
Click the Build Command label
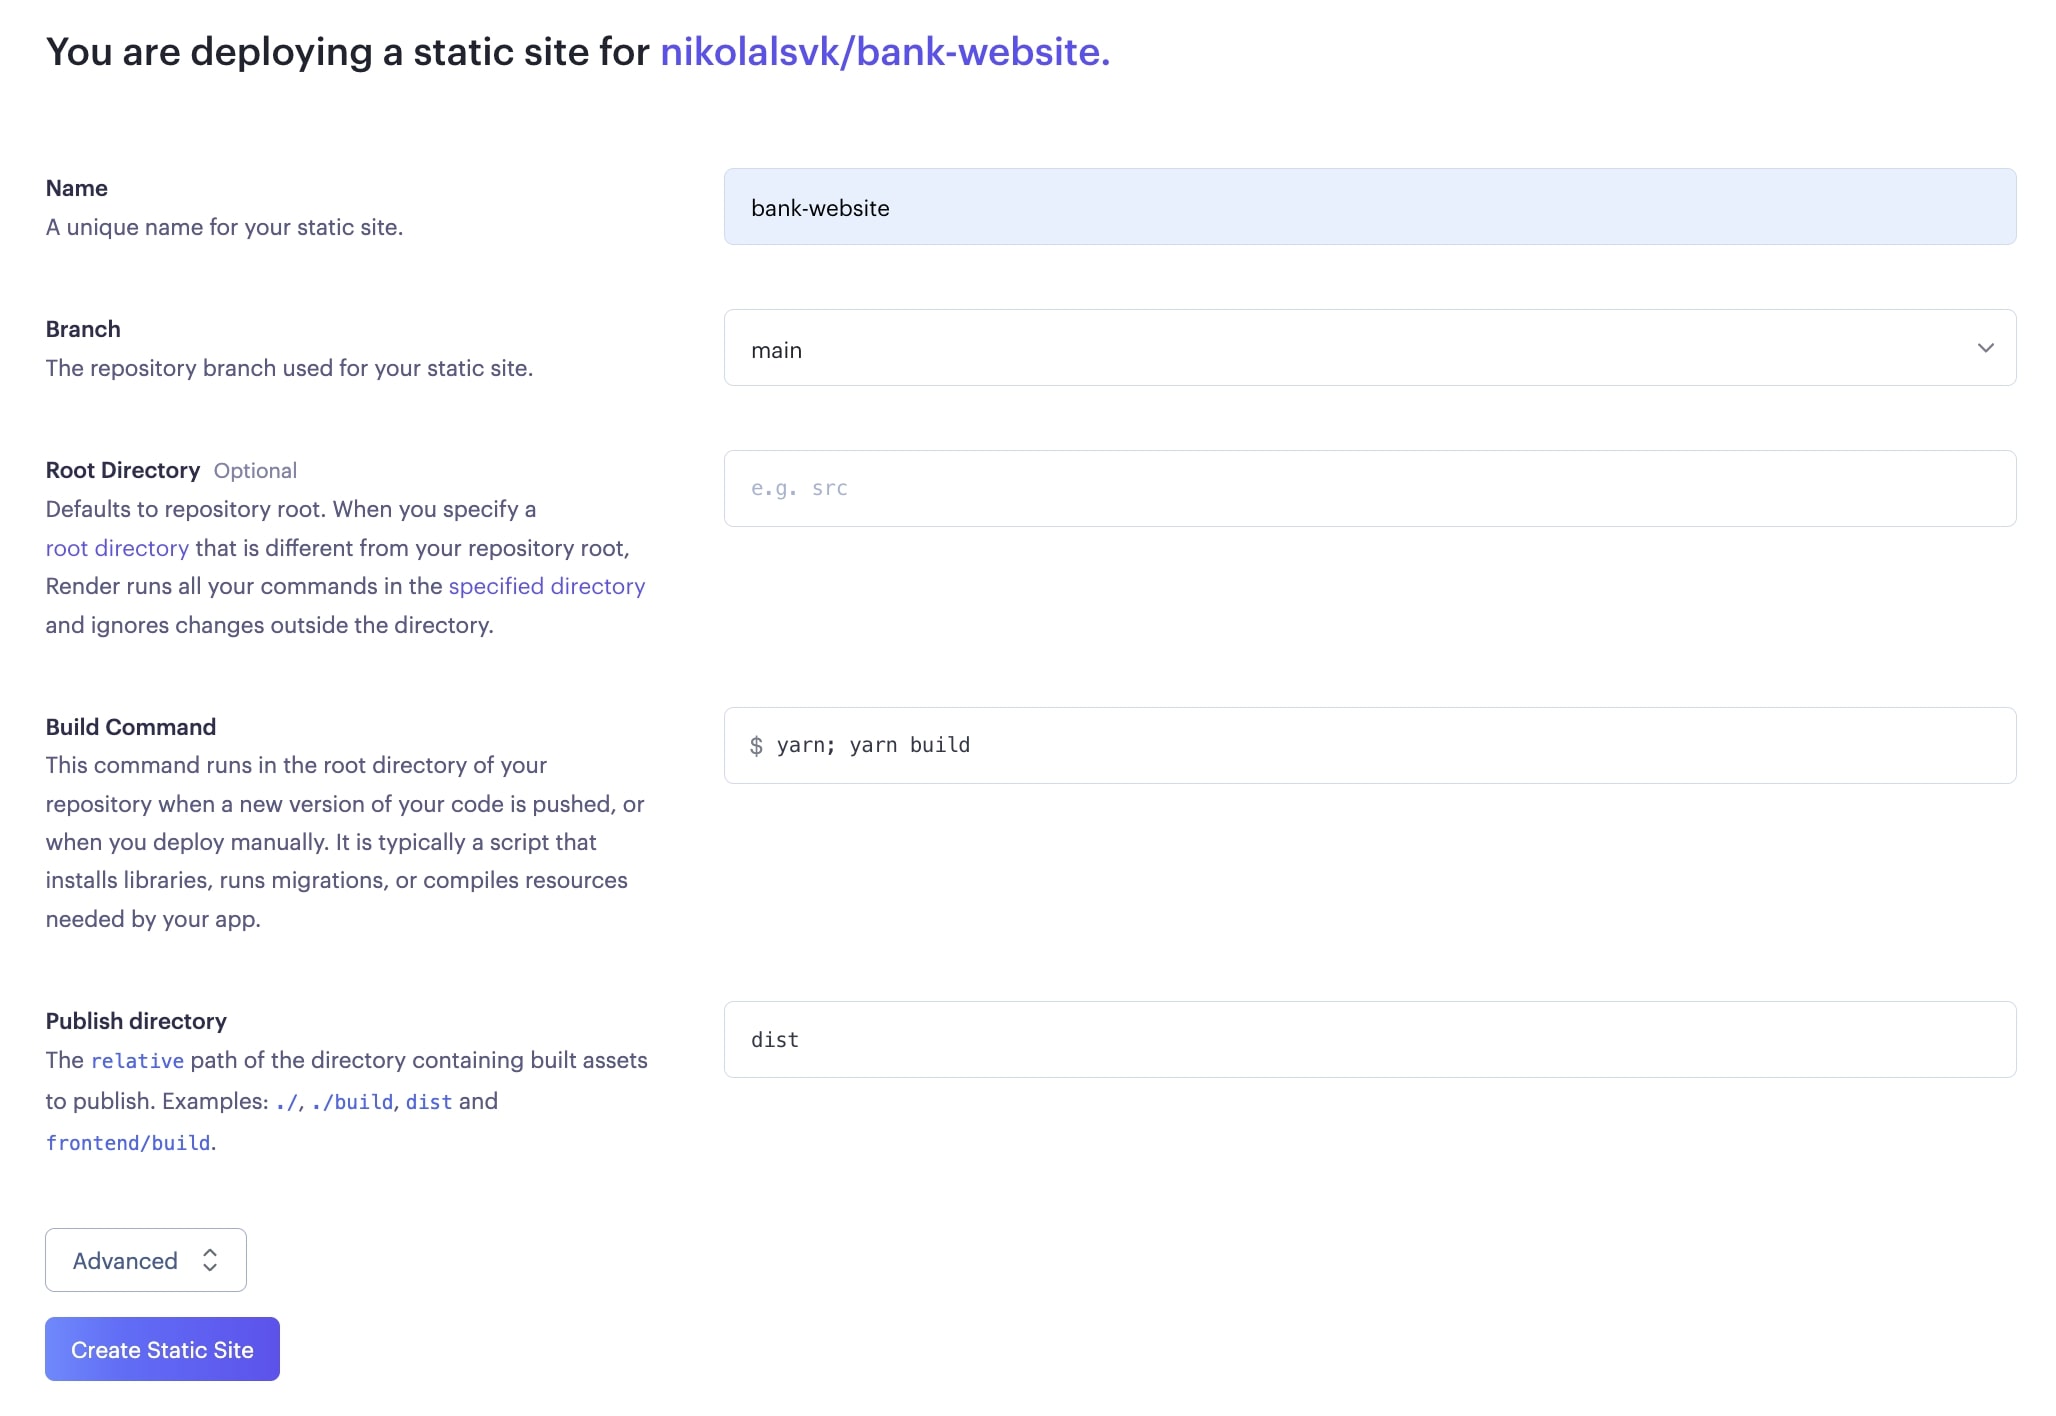131,727
